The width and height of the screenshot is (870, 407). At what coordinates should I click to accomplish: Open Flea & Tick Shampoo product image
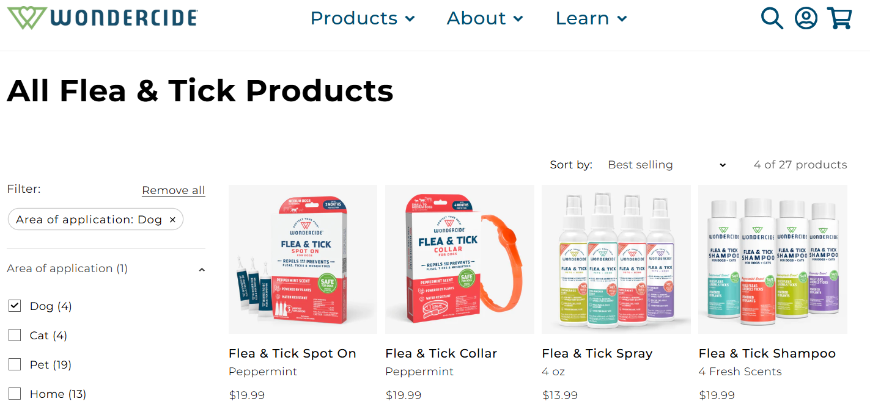coord(772,260)
